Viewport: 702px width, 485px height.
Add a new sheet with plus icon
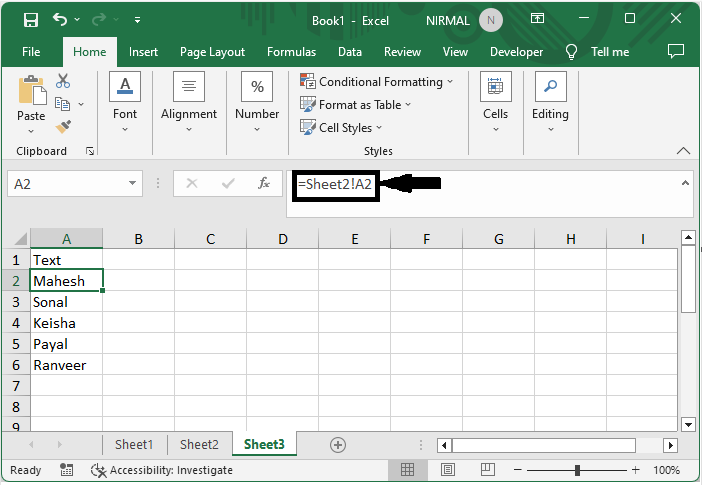click(338, 445)
